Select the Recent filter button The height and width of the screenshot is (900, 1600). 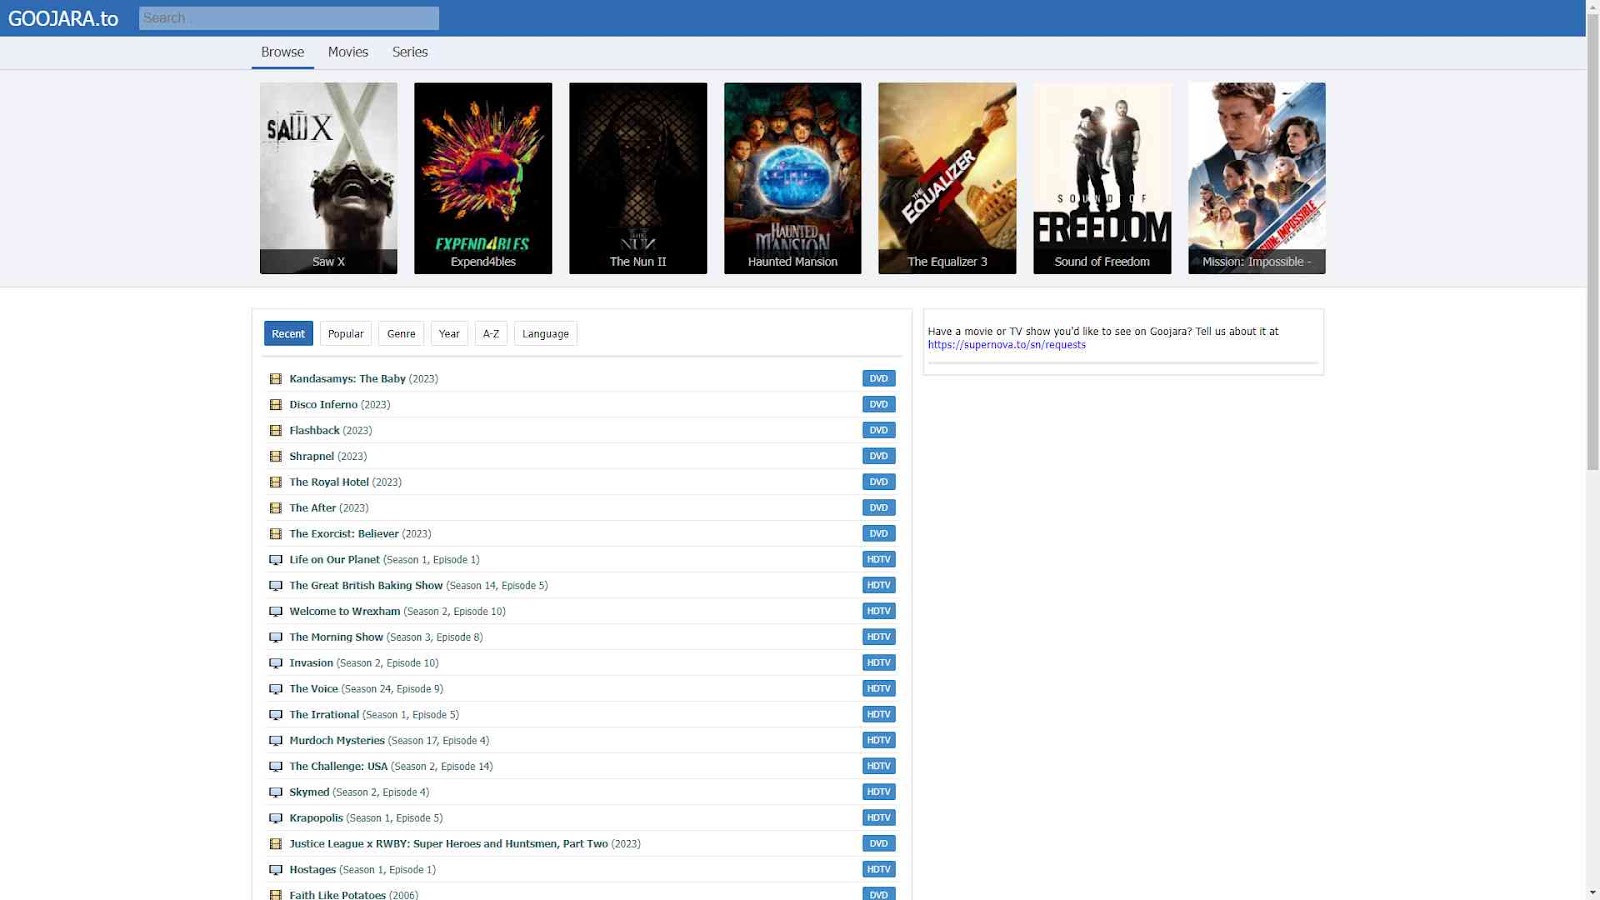[x=288, y=334]
